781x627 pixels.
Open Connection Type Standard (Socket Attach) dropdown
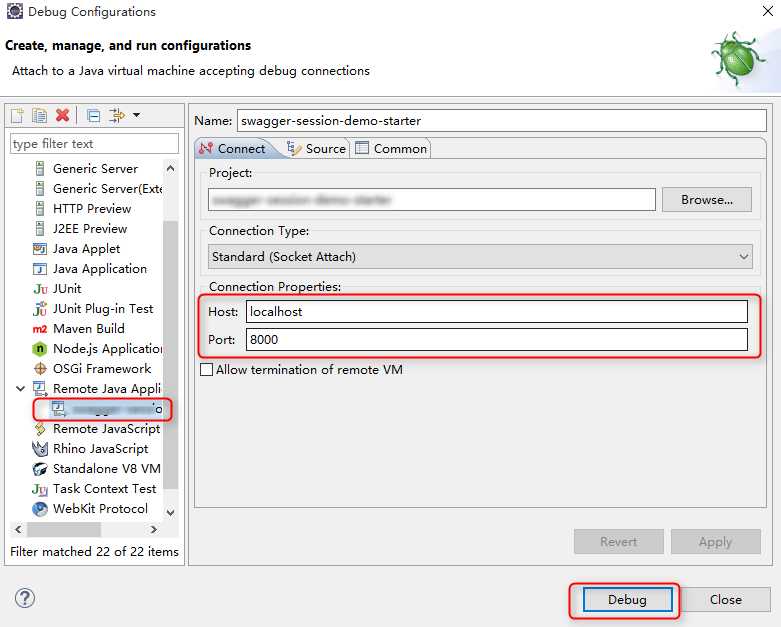[x=480, y=256]
